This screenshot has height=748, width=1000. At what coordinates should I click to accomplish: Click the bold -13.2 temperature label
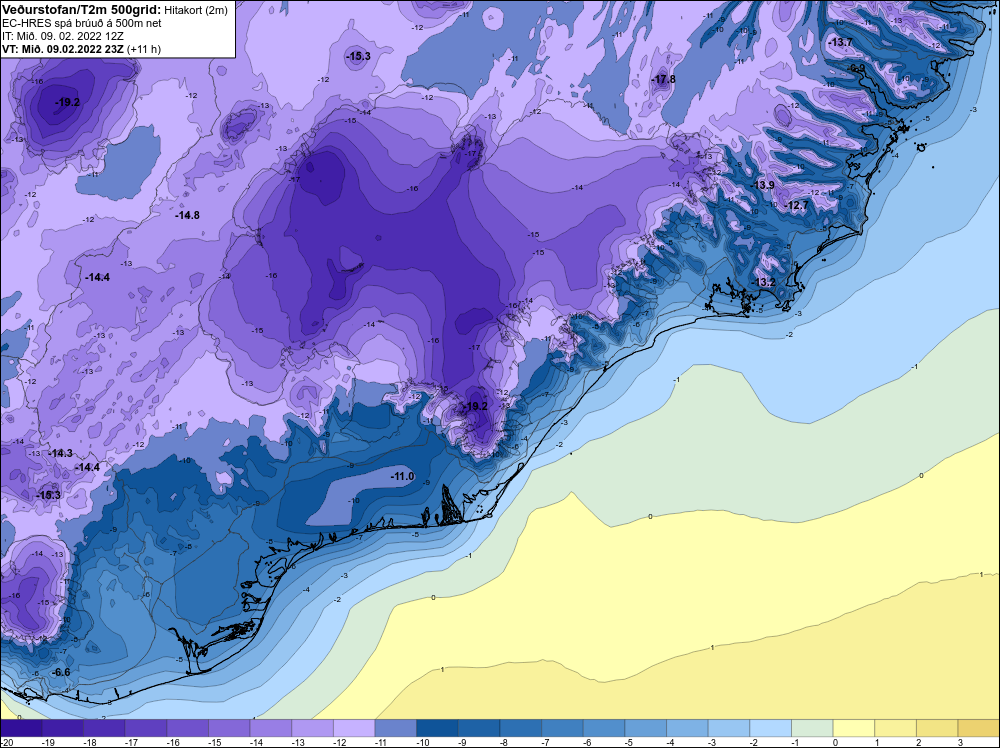(764, 282)
